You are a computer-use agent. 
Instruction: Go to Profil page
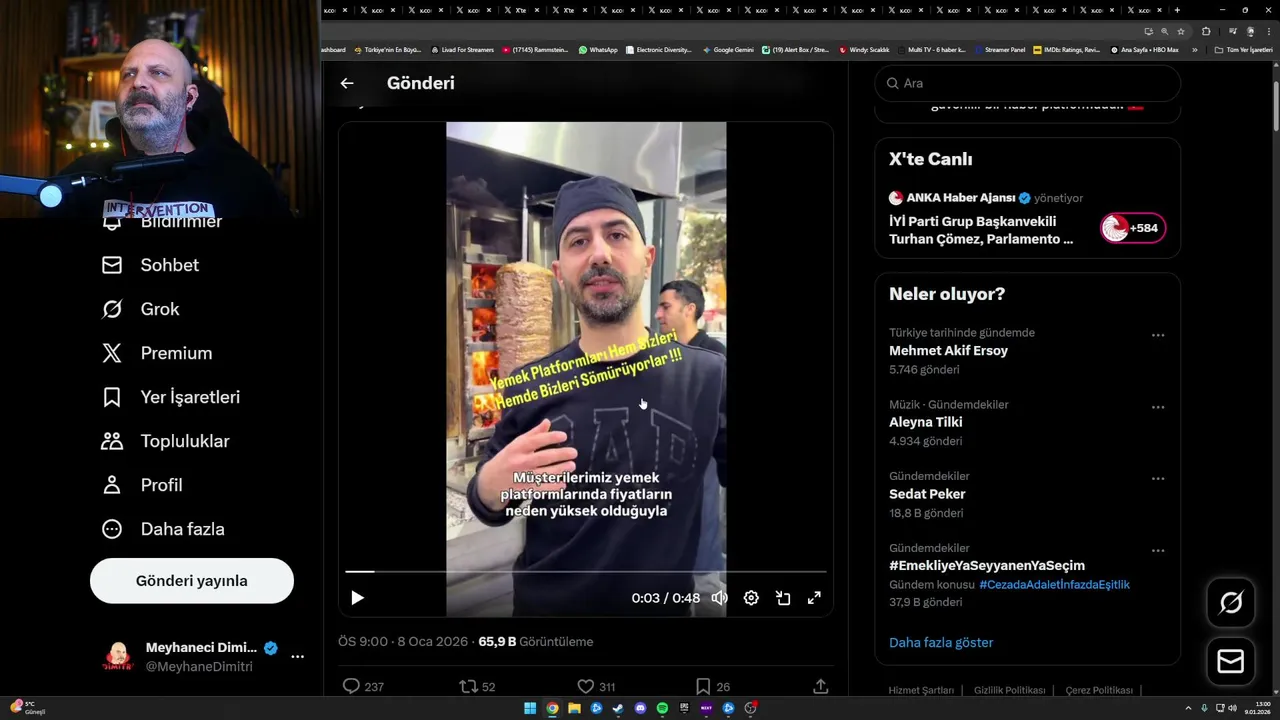point(142,485)
